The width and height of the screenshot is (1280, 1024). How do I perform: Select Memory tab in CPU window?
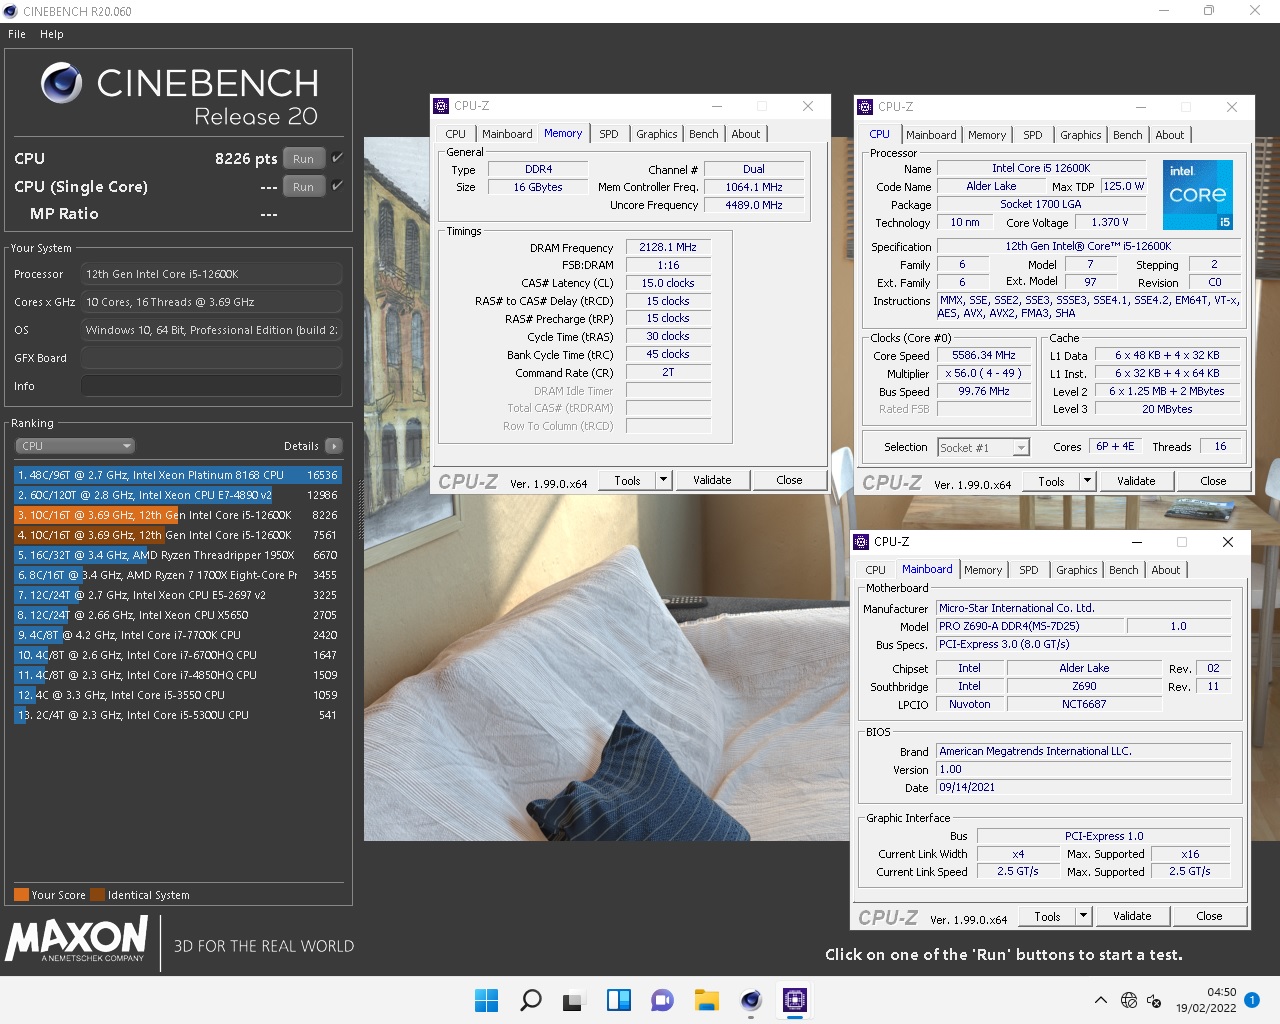click(987, 135)
